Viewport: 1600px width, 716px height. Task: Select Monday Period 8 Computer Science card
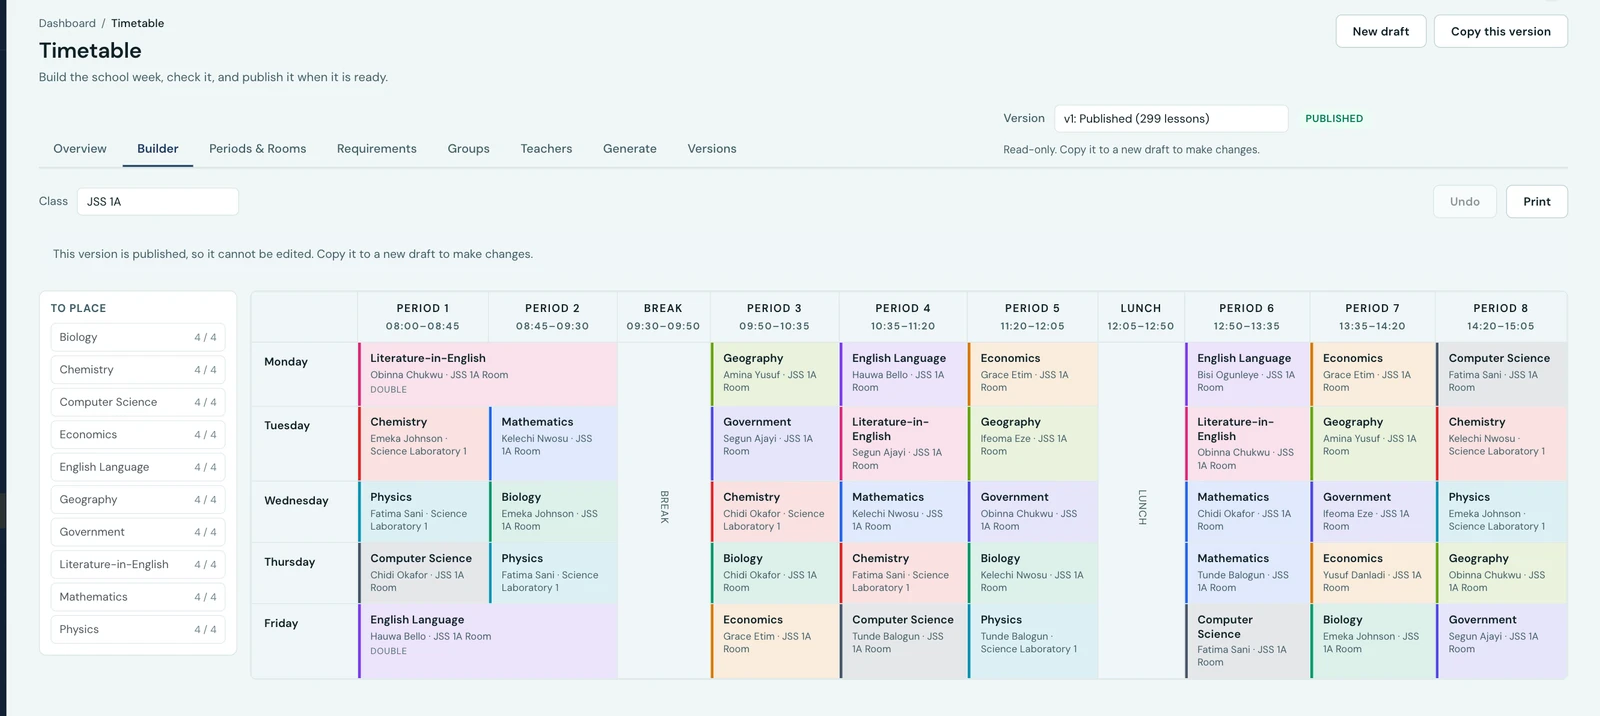(x=1502, y=374)
